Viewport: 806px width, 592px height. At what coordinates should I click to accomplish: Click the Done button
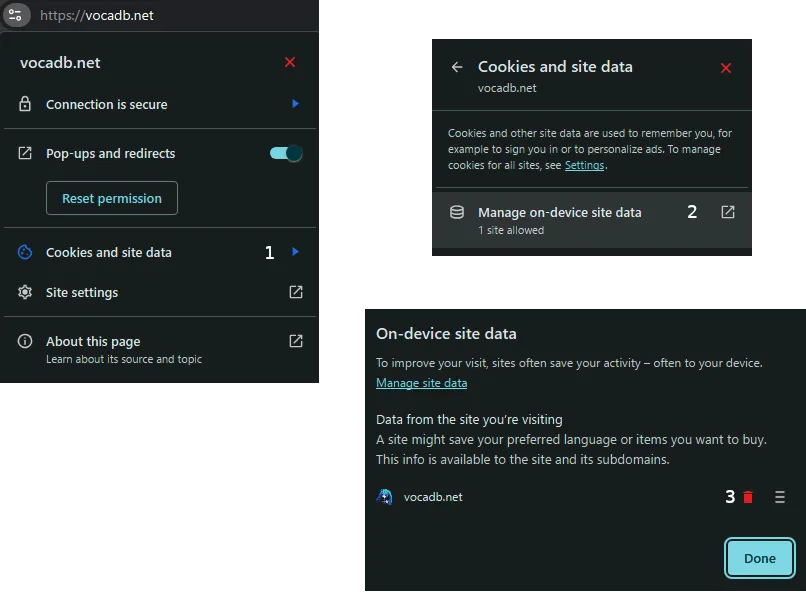(x=760, y=558)
